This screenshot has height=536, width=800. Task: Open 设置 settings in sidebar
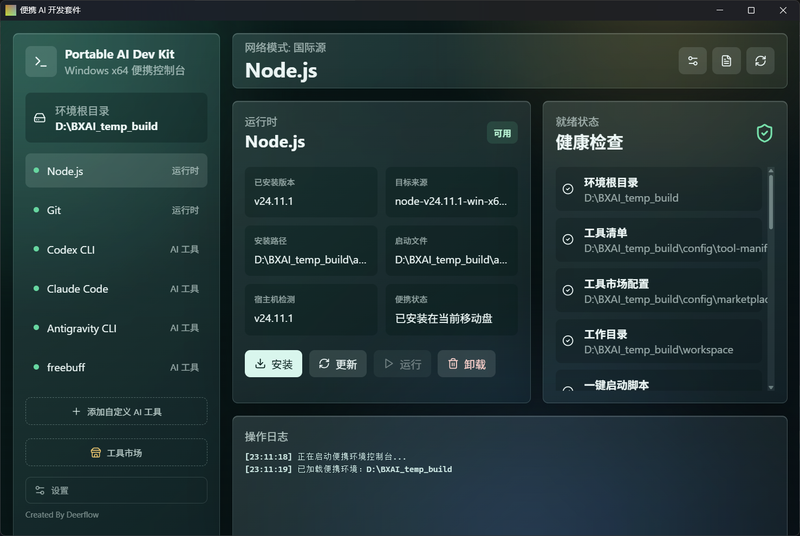[116, 491]
